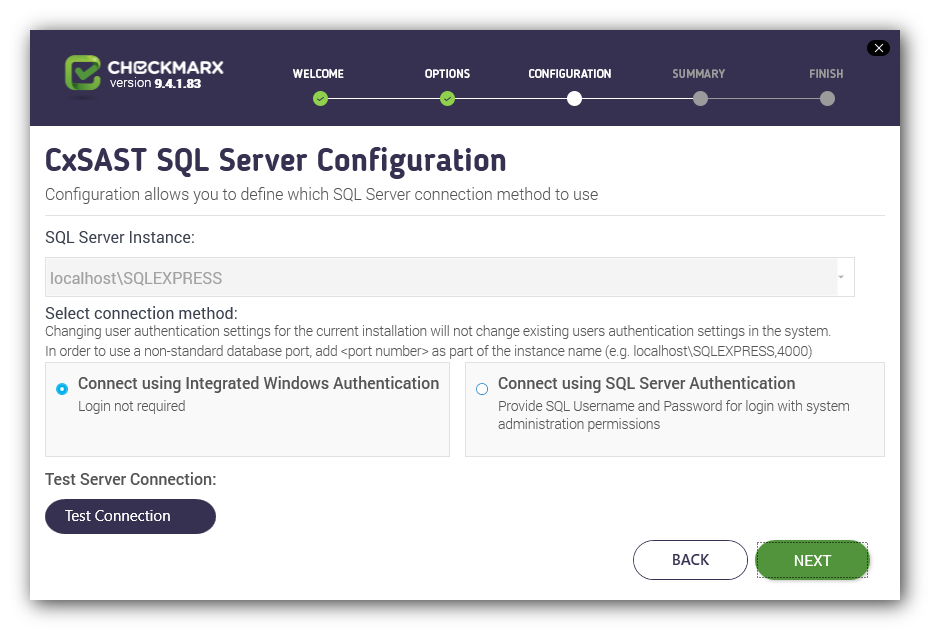Go back with the BACK button
930x630 pixels.
point(690,559)
